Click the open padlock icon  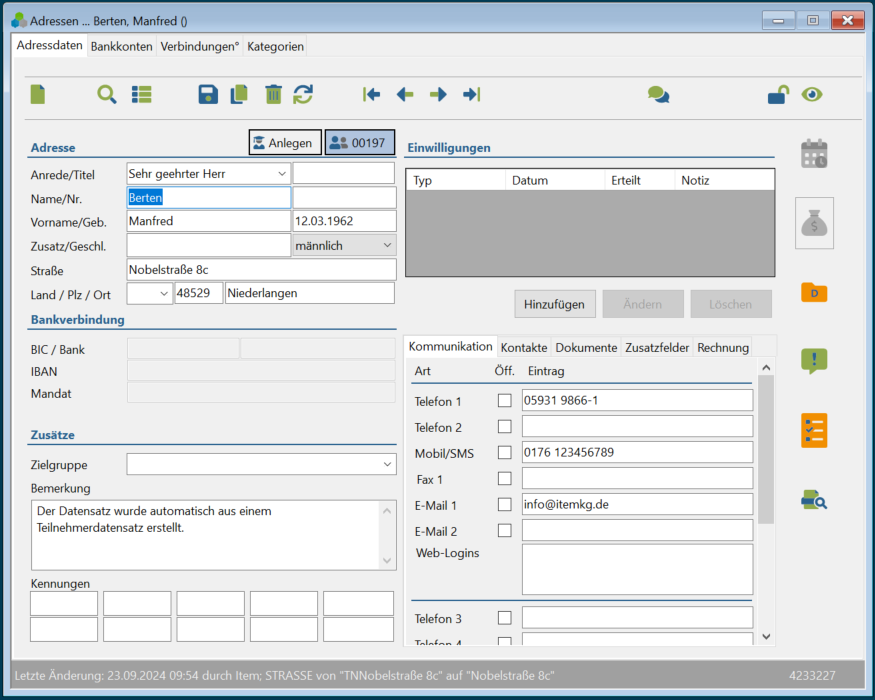[778, 94]
